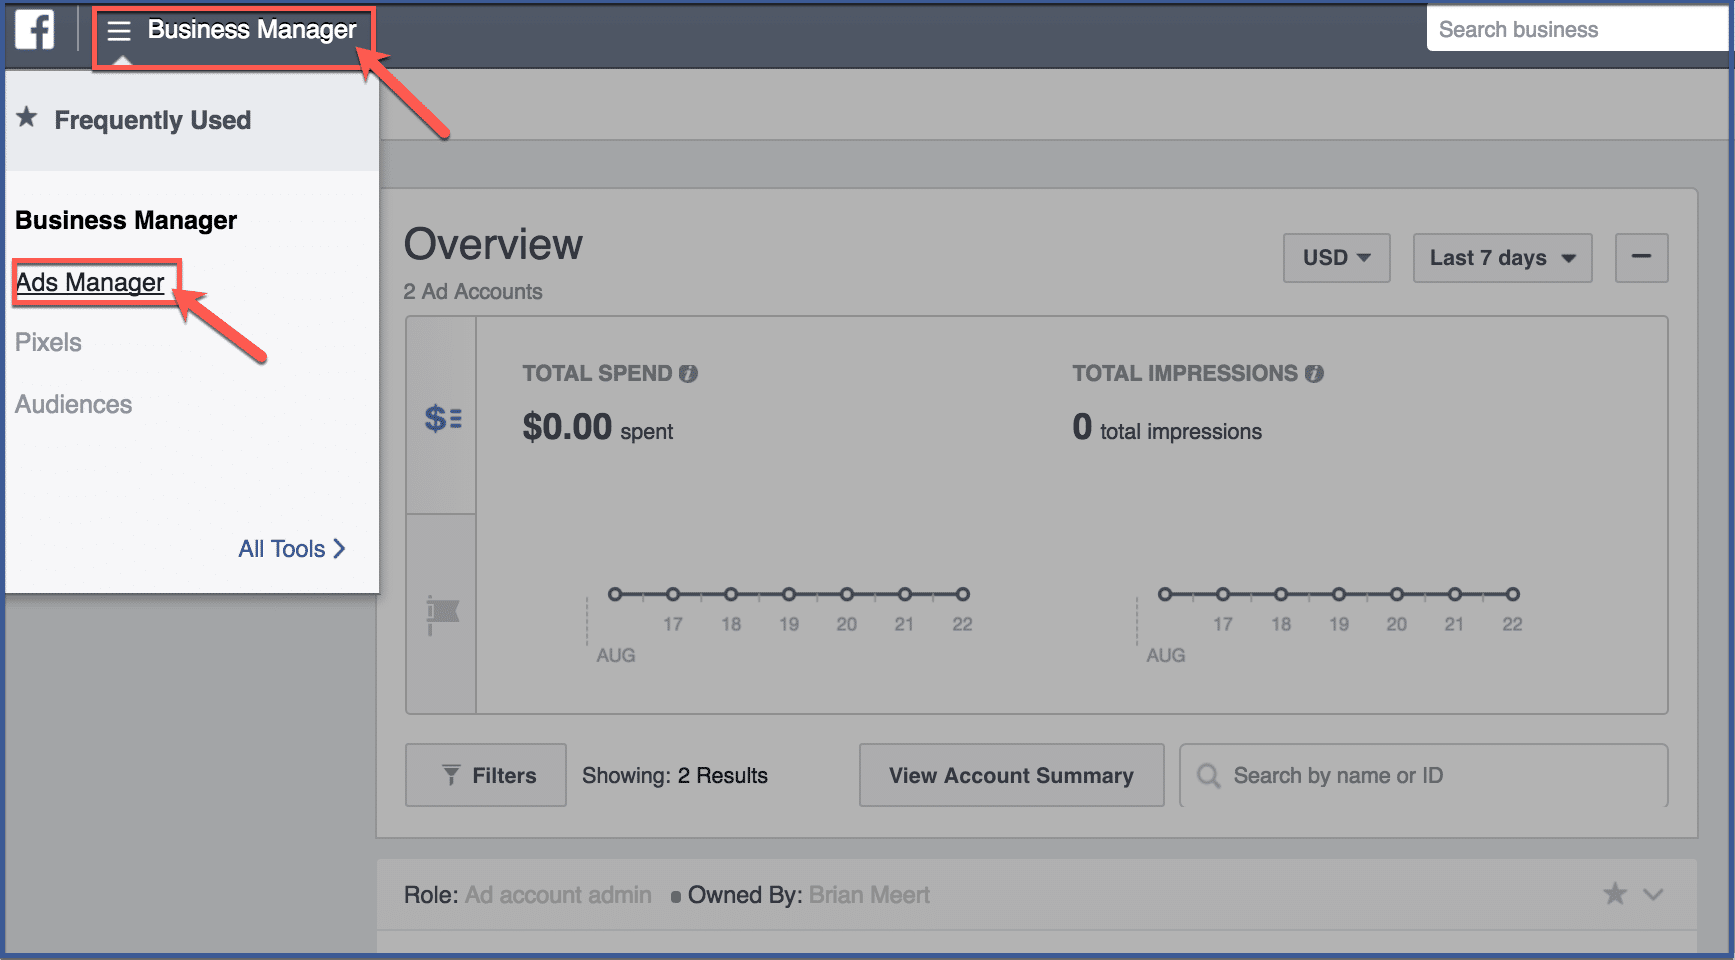The width and height of the screenshot is (1735, 960).
Task: Click View Account Summary button
Action: [1011, 775]
